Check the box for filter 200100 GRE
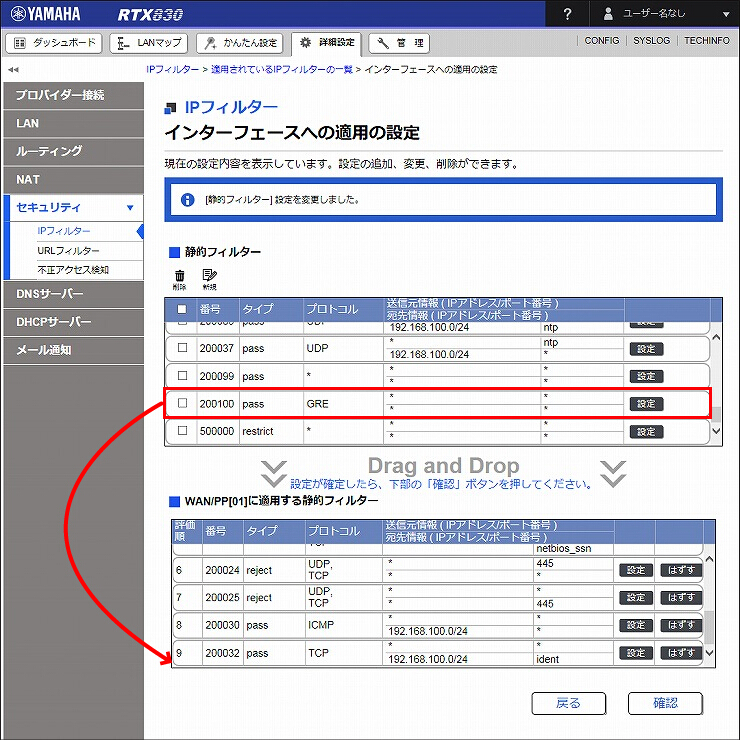This screenshot has width=740, height=740. click(182, 403)
